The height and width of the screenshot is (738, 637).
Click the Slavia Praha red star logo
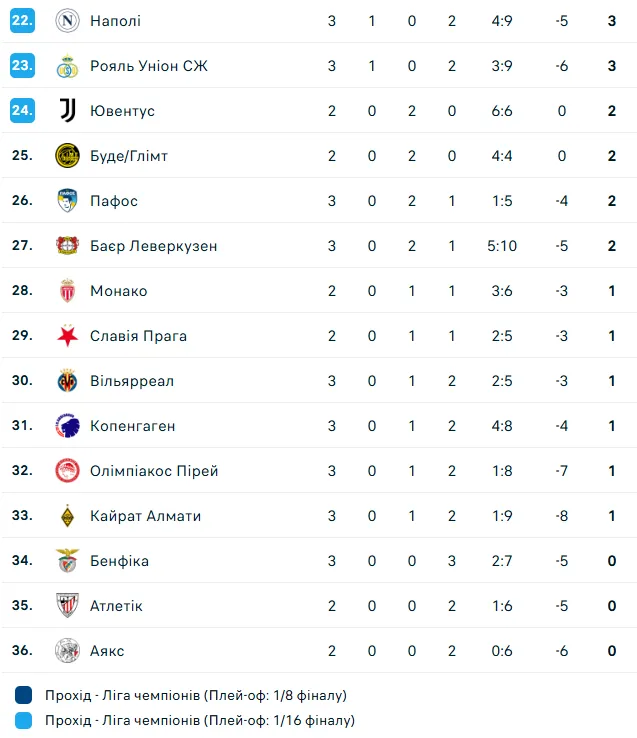pyautogui.click(x=67, y=336)
